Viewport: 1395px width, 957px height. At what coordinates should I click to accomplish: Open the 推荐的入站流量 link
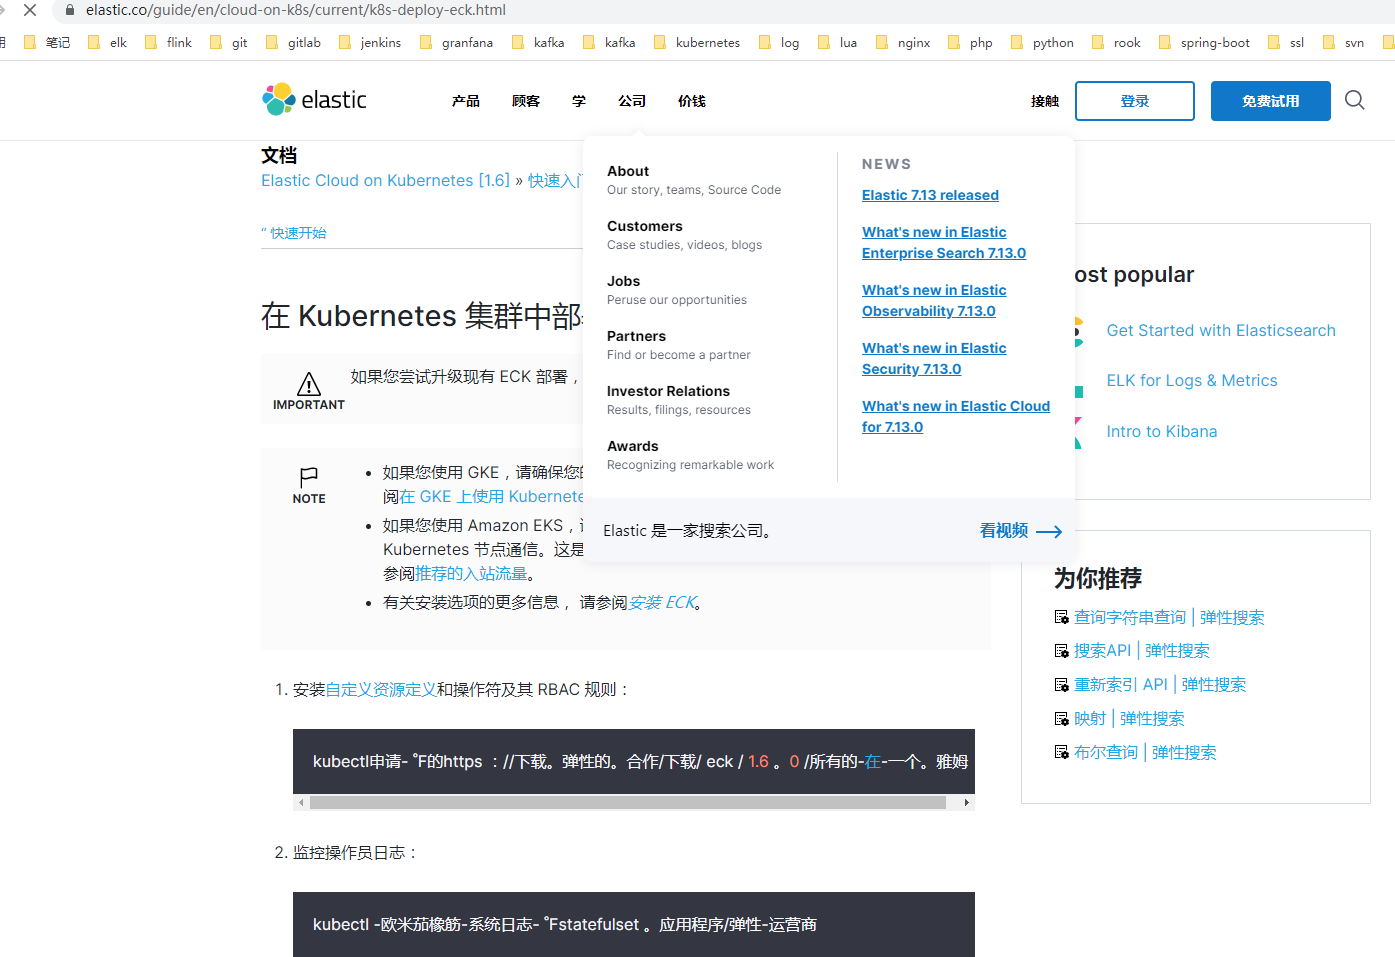point(471,574)
